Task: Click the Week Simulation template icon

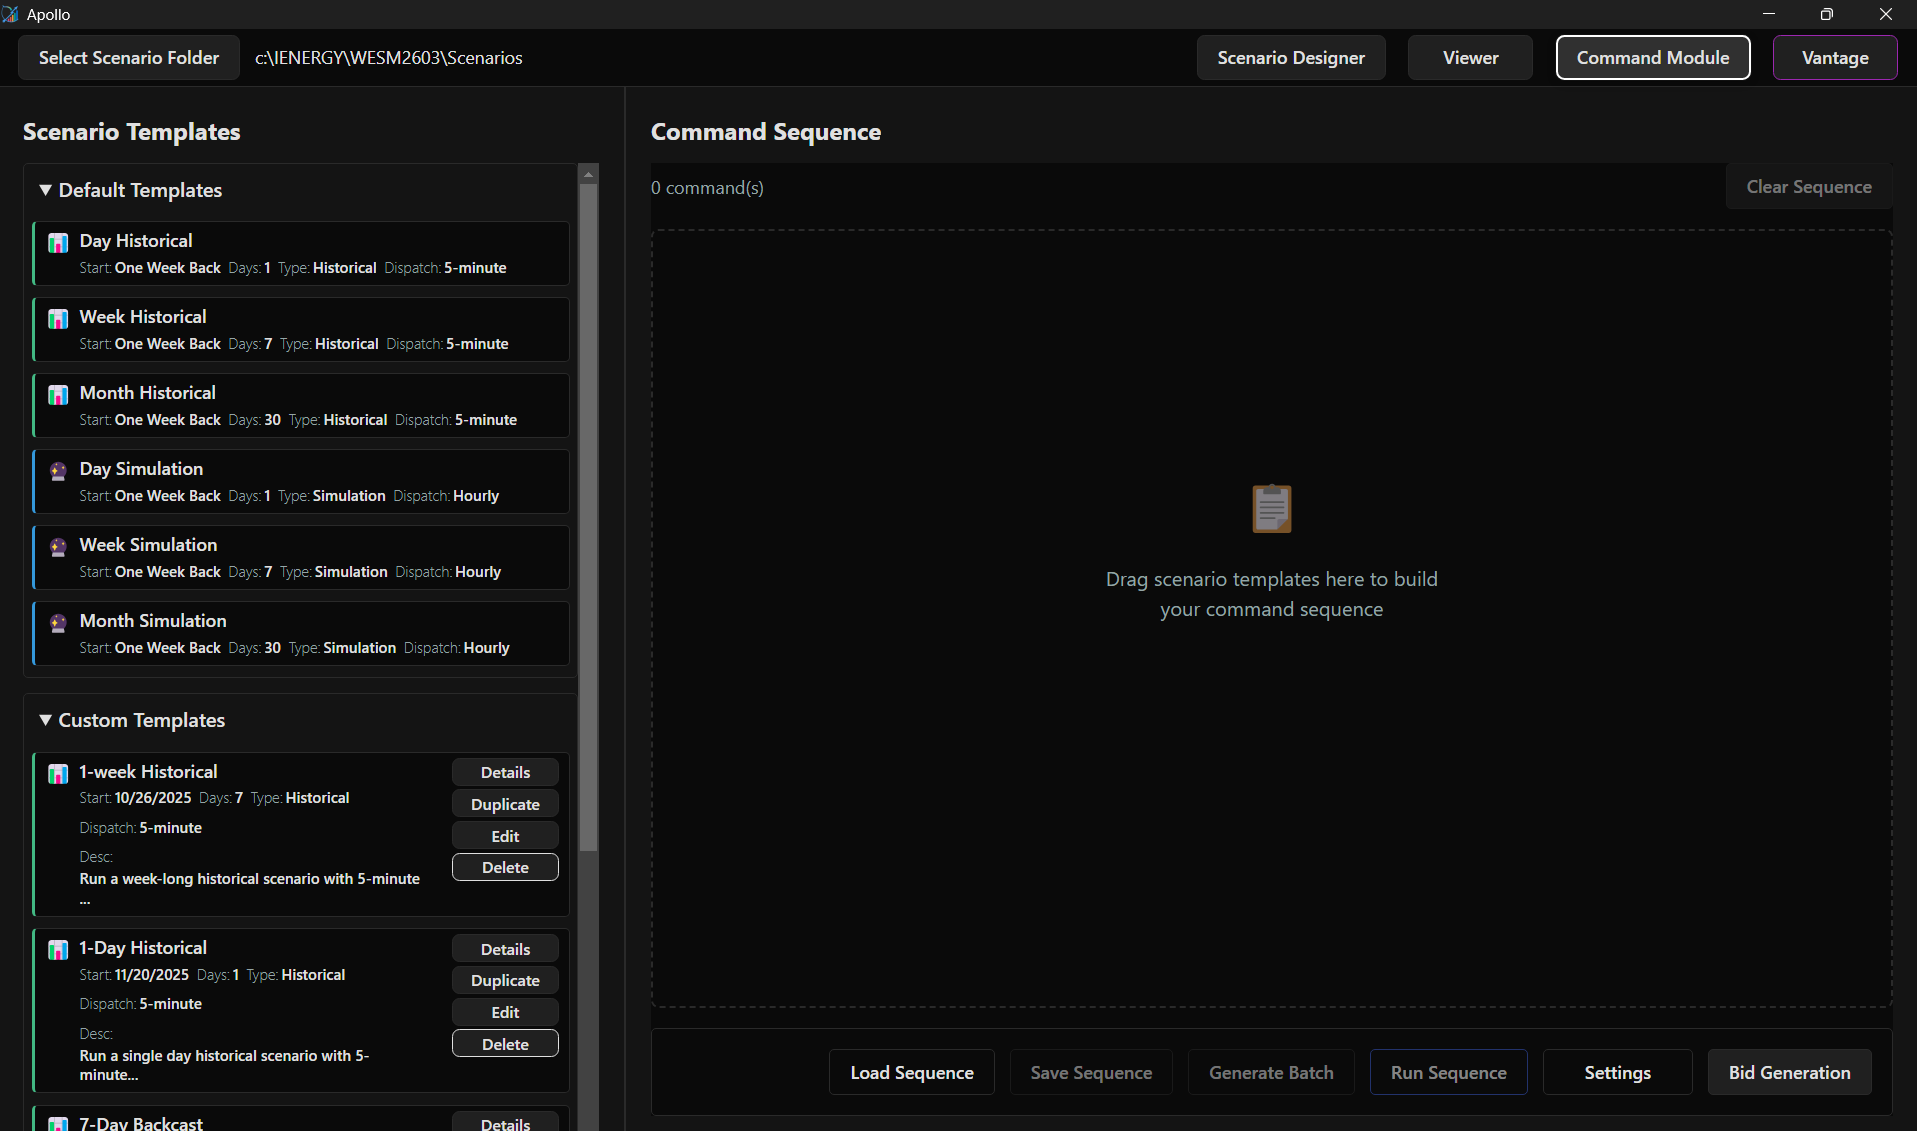Action: tap(58, 547)
